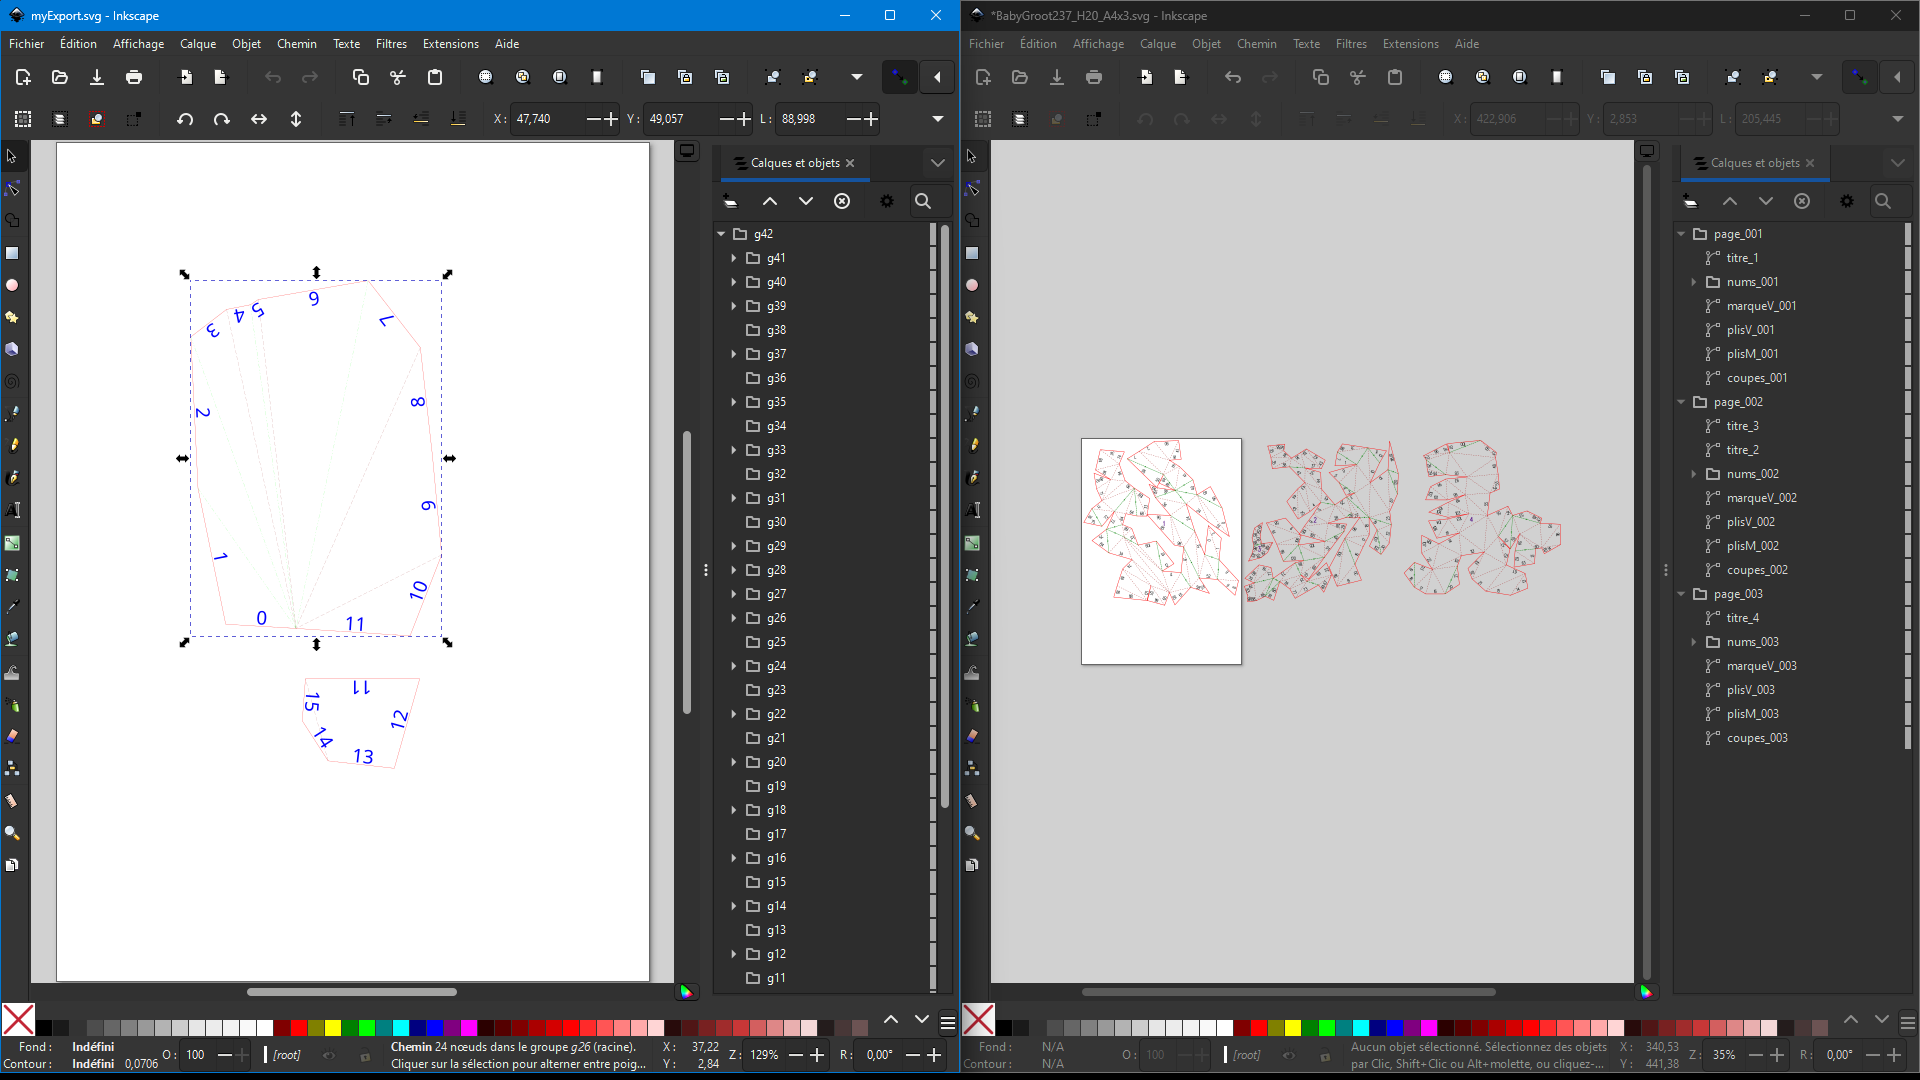
Task: Move layer up in myExport layers panel
Action: 770,201
